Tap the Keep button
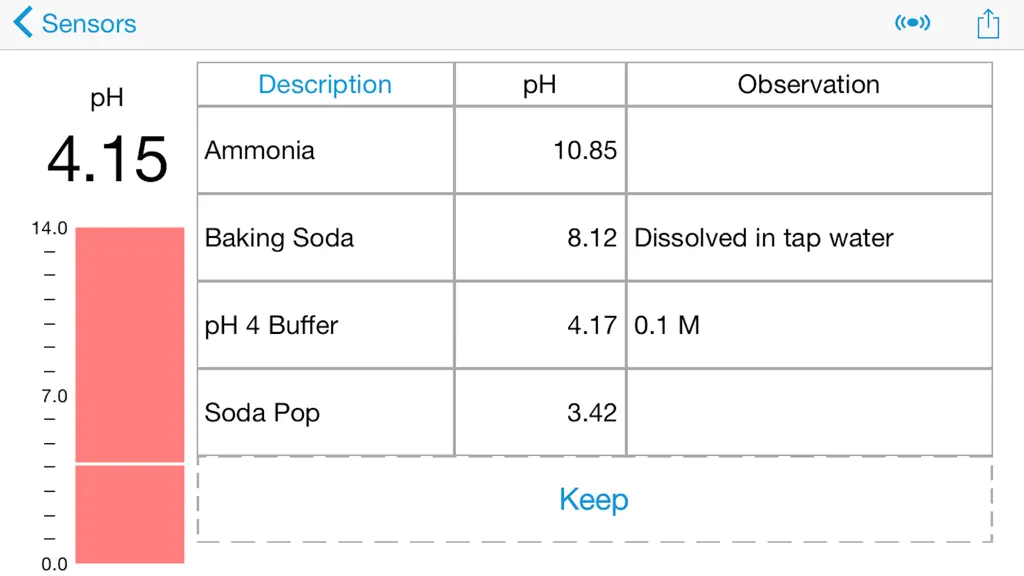Image resolution: width=1024 pixels, height=576 pixels. (594, 500)
